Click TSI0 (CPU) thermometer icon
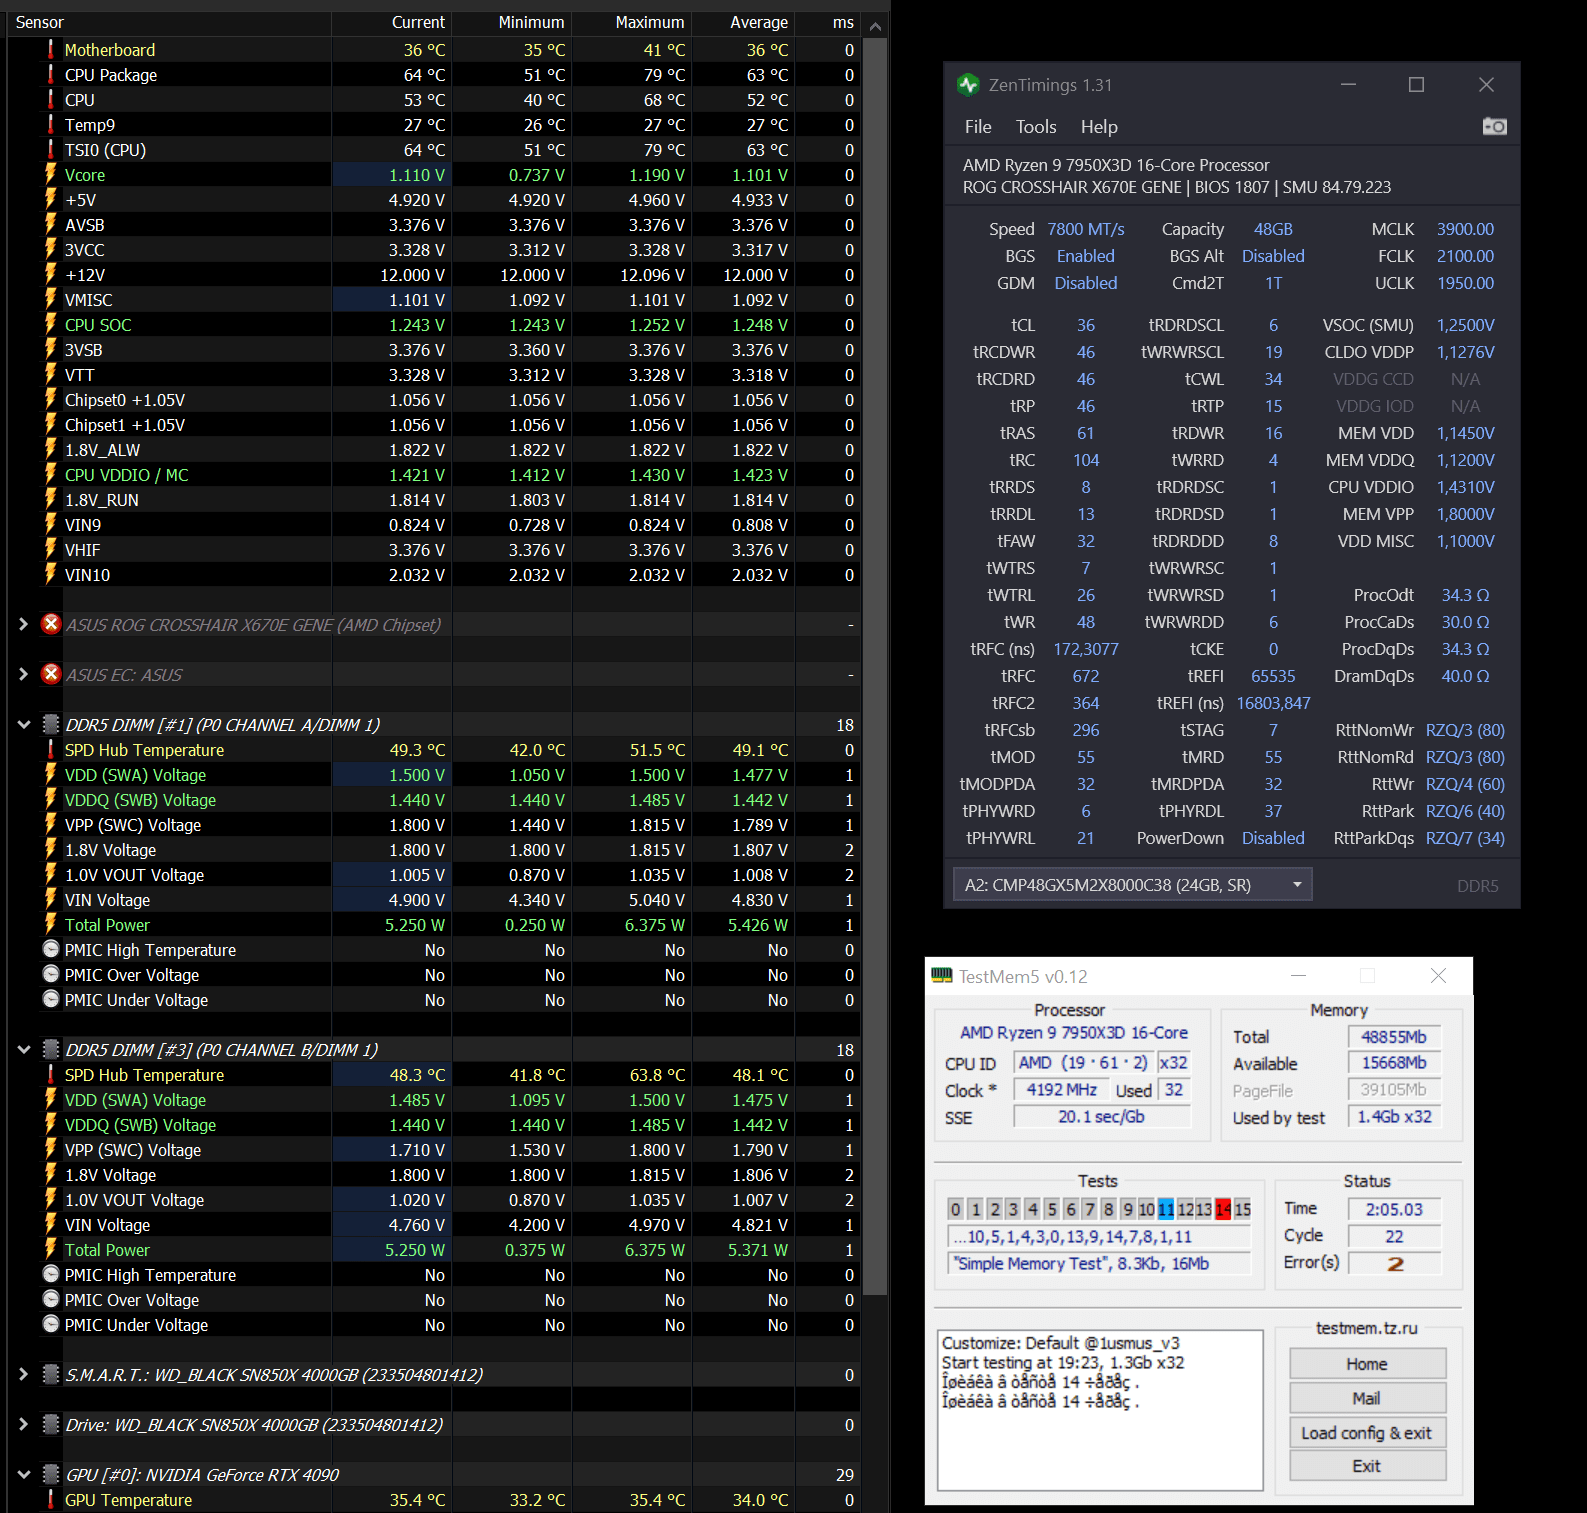The height and width of the screenshot is (1513, 1587). [x=51, y=149]
